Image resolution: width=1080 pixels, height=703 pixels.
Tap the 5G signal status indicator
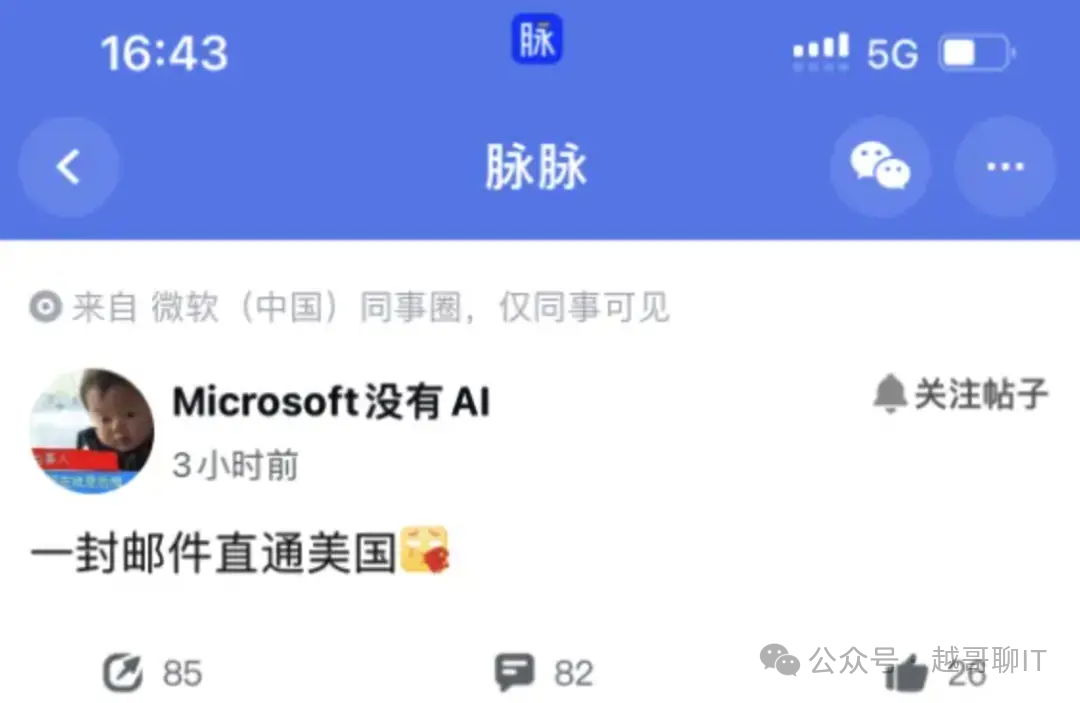pyautogui.click(x=892, y=54)
